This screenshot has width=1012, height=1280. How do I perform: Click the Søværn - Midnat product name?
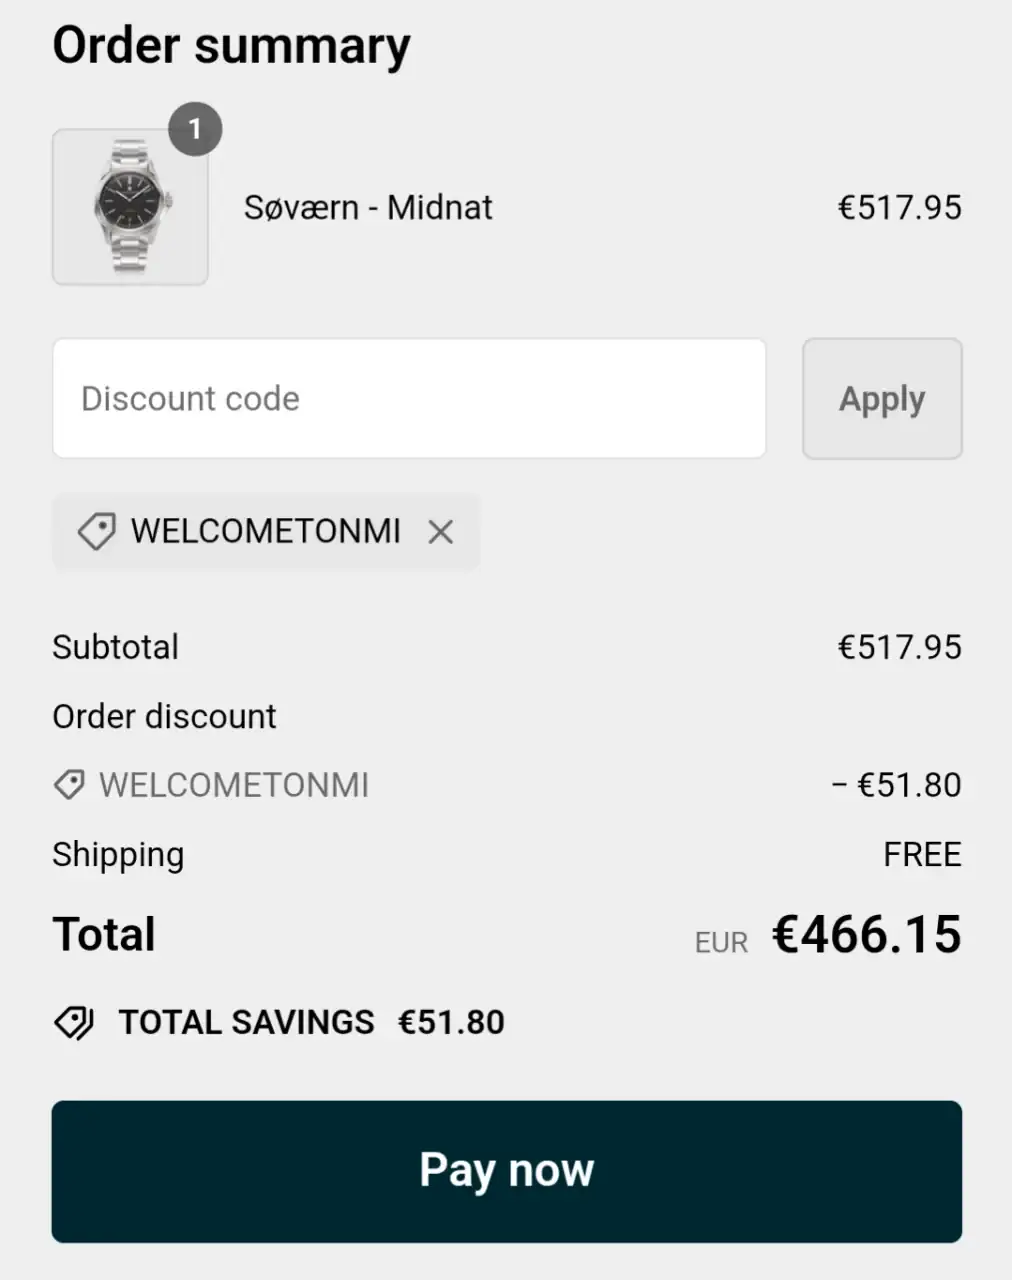368,208
